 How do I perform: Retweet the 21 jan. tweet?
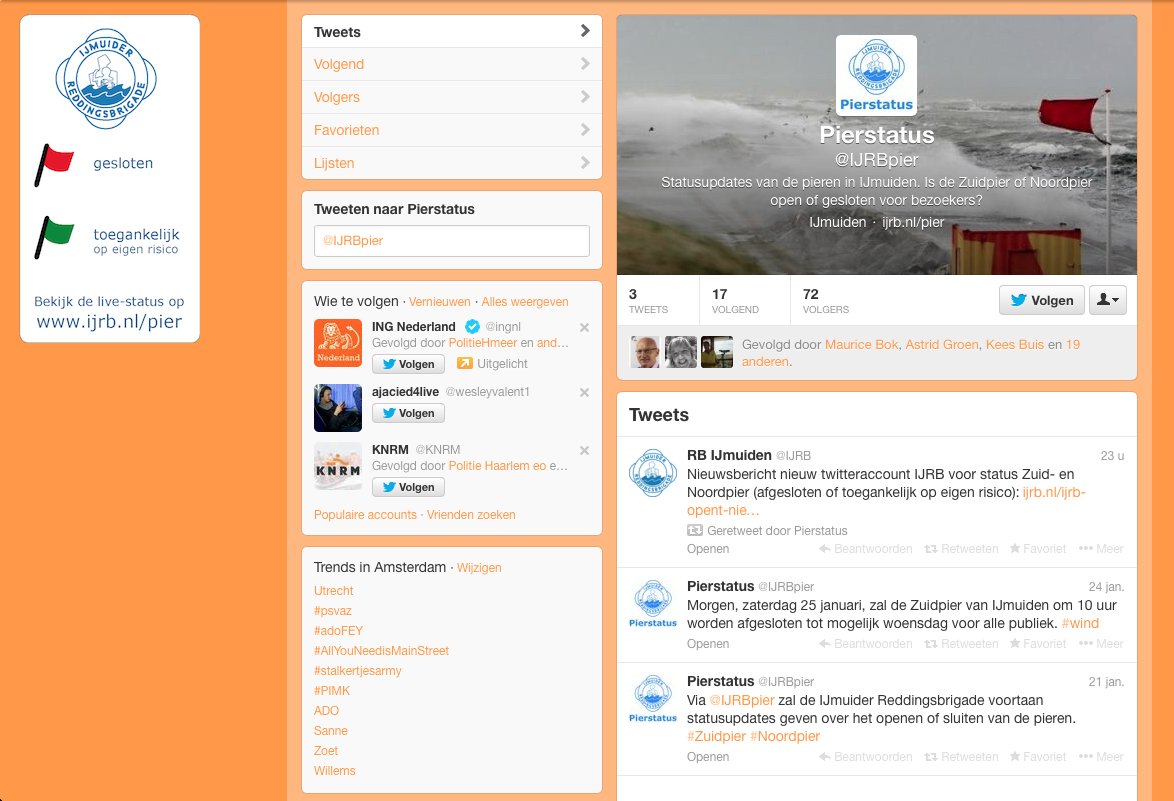tap(961, 757)
